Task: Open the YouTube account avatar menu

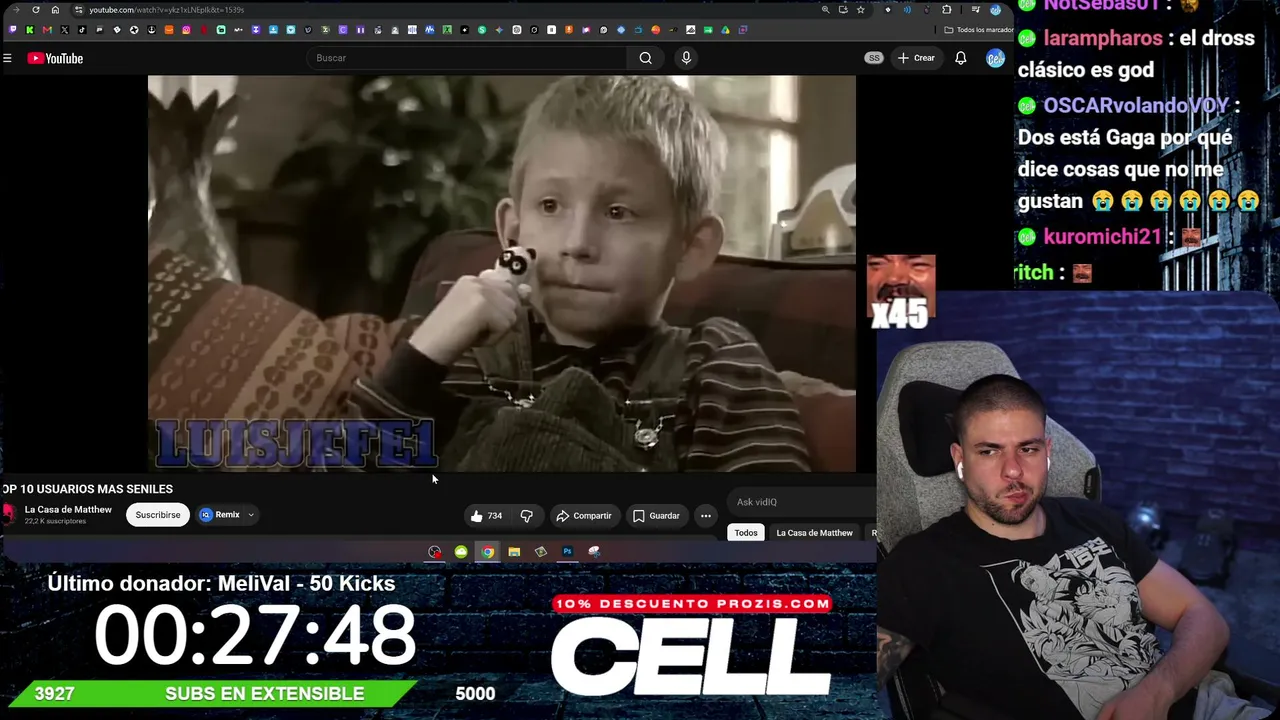Action: (995, 58)
